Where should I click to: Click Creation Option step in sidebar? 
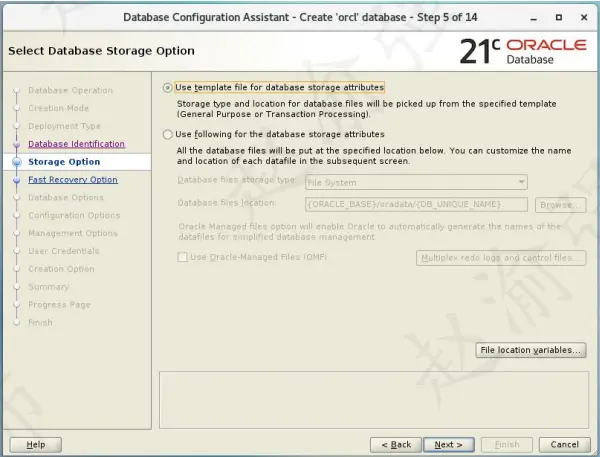coord(61,269)
